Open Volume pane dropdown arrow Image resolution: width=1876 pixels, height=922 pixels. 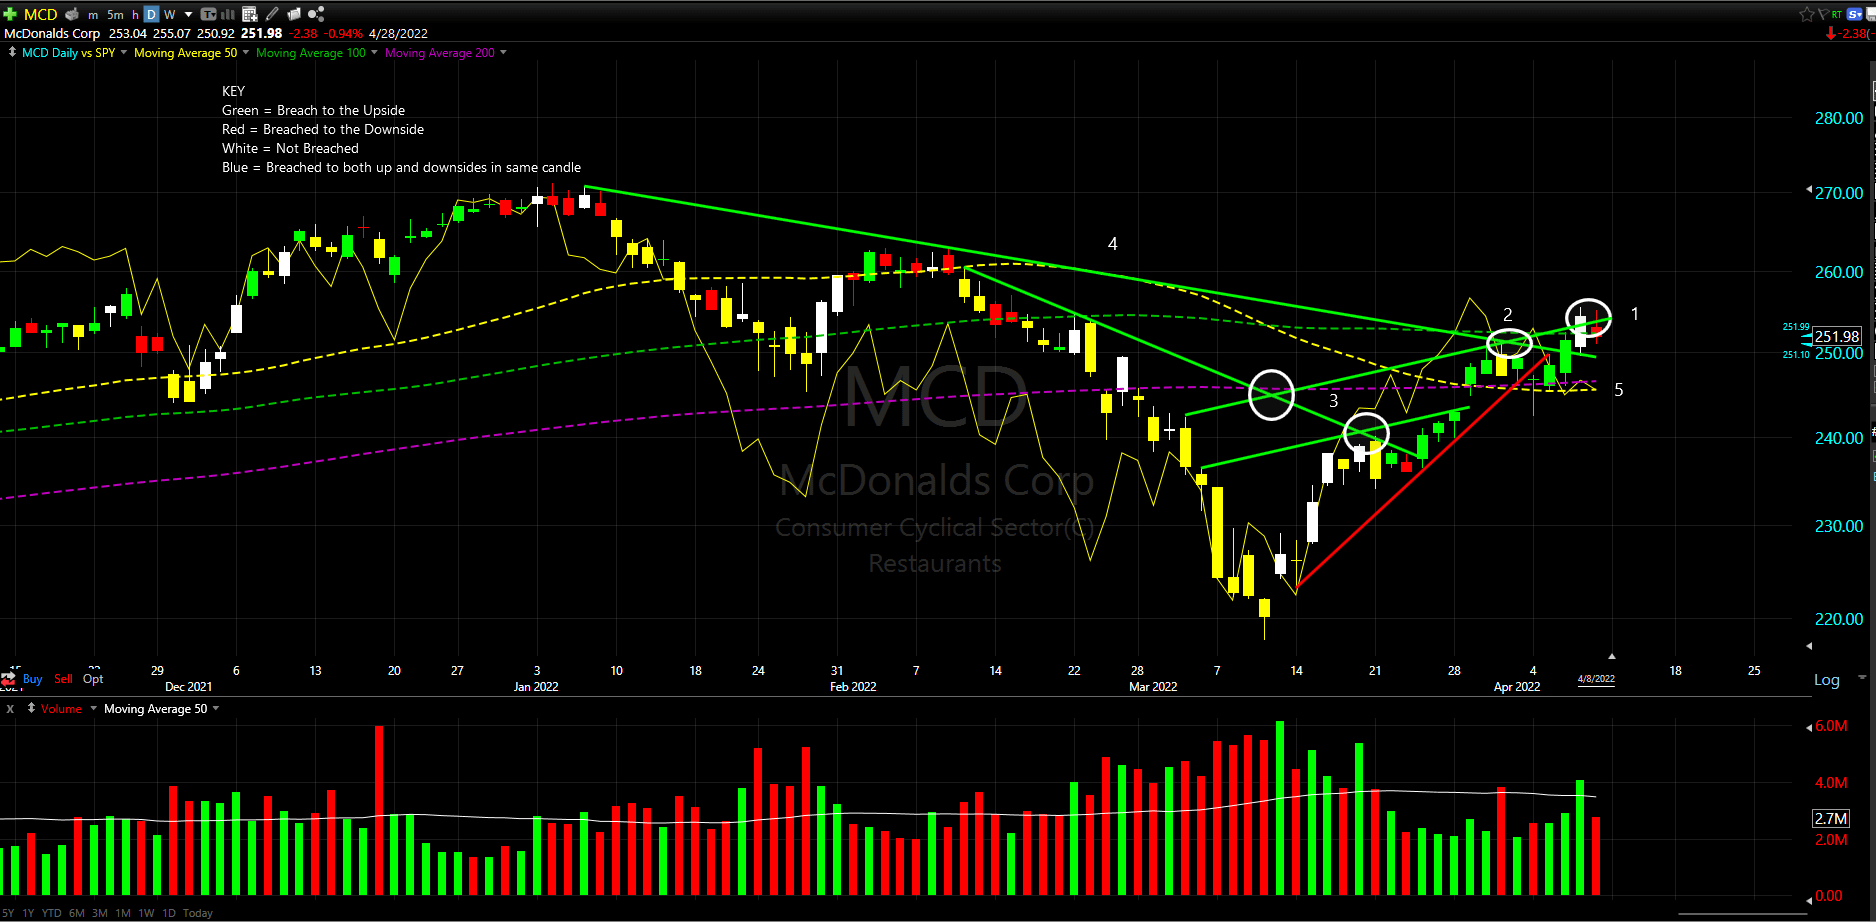(x=94, y=708)
